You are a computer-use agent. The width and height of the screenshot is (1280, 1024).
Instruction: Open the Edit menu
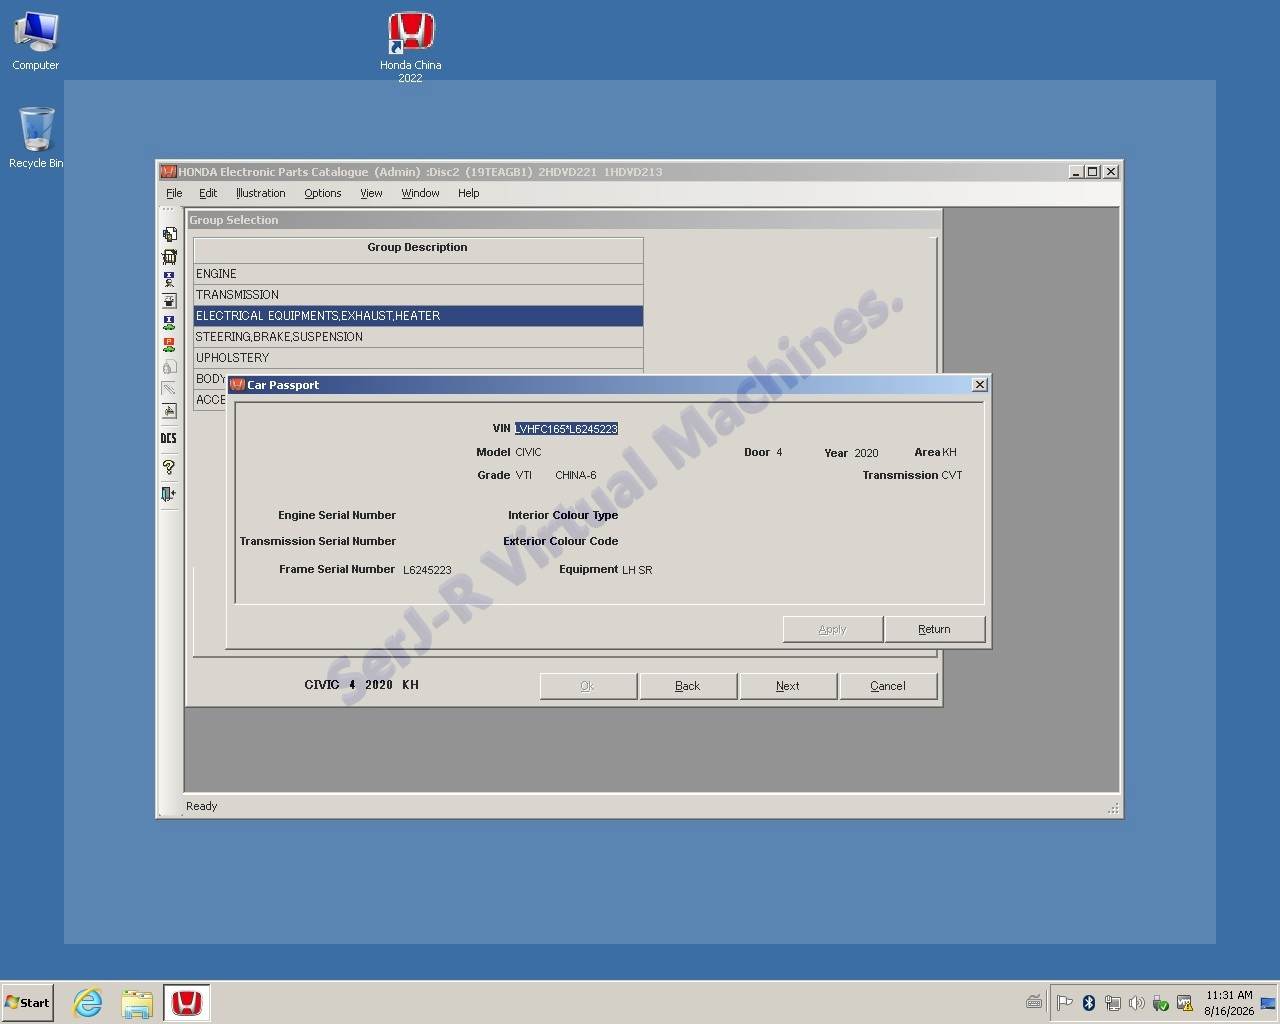point(208,193)
